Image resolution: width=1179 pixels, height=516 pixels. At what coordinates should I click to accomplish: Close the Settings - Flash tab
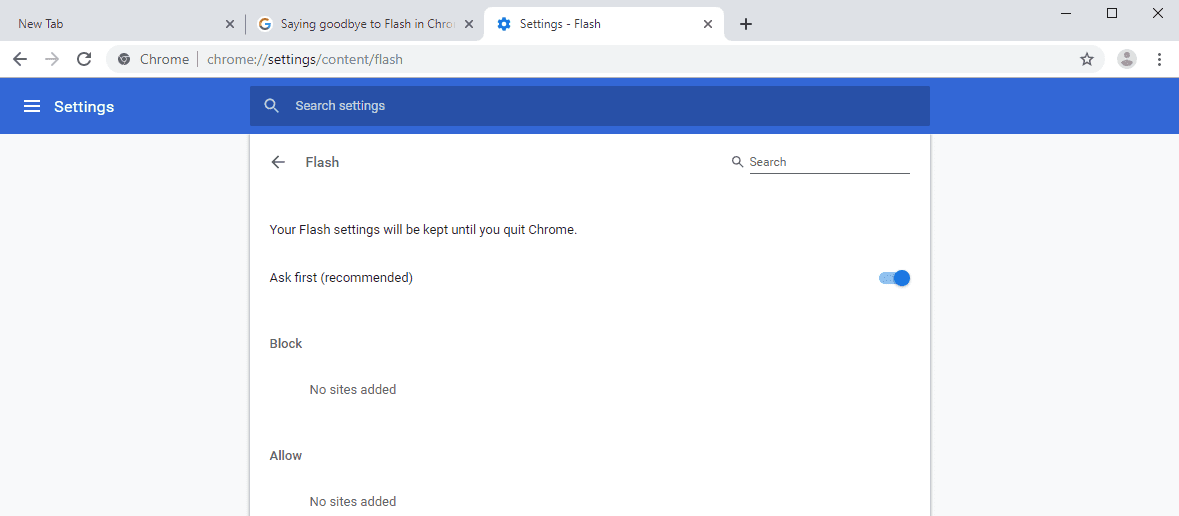pyautogui.click(x=708, y=24)
